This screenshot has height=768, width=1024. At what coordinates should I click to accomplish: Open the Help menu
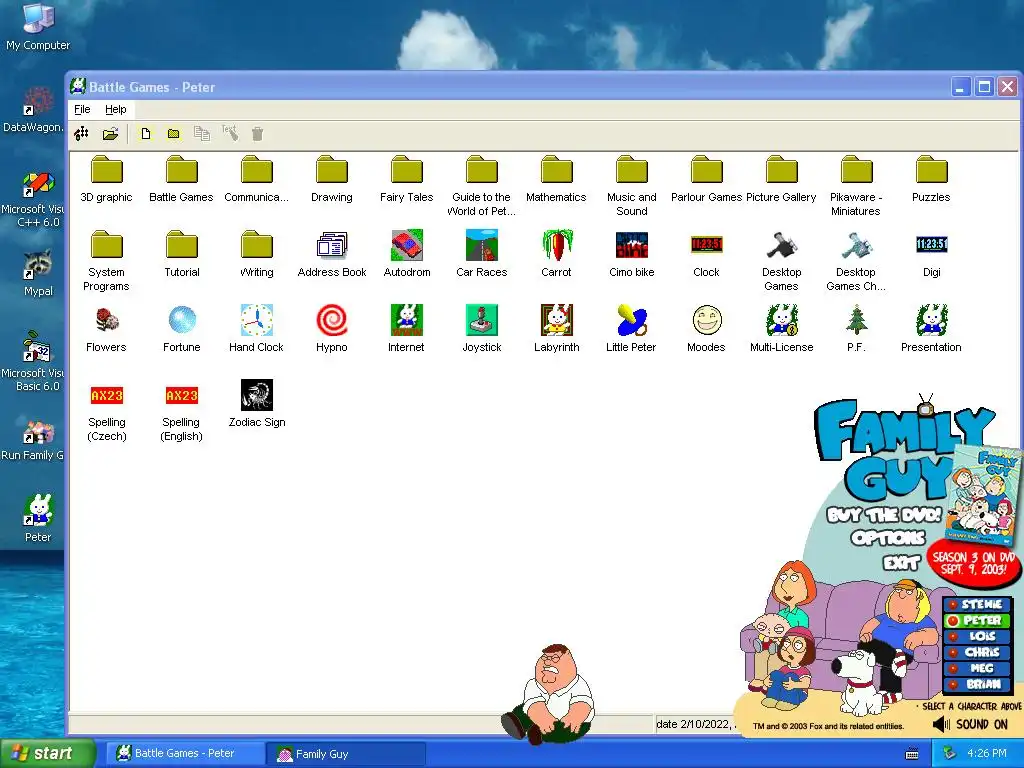(116, 109)
